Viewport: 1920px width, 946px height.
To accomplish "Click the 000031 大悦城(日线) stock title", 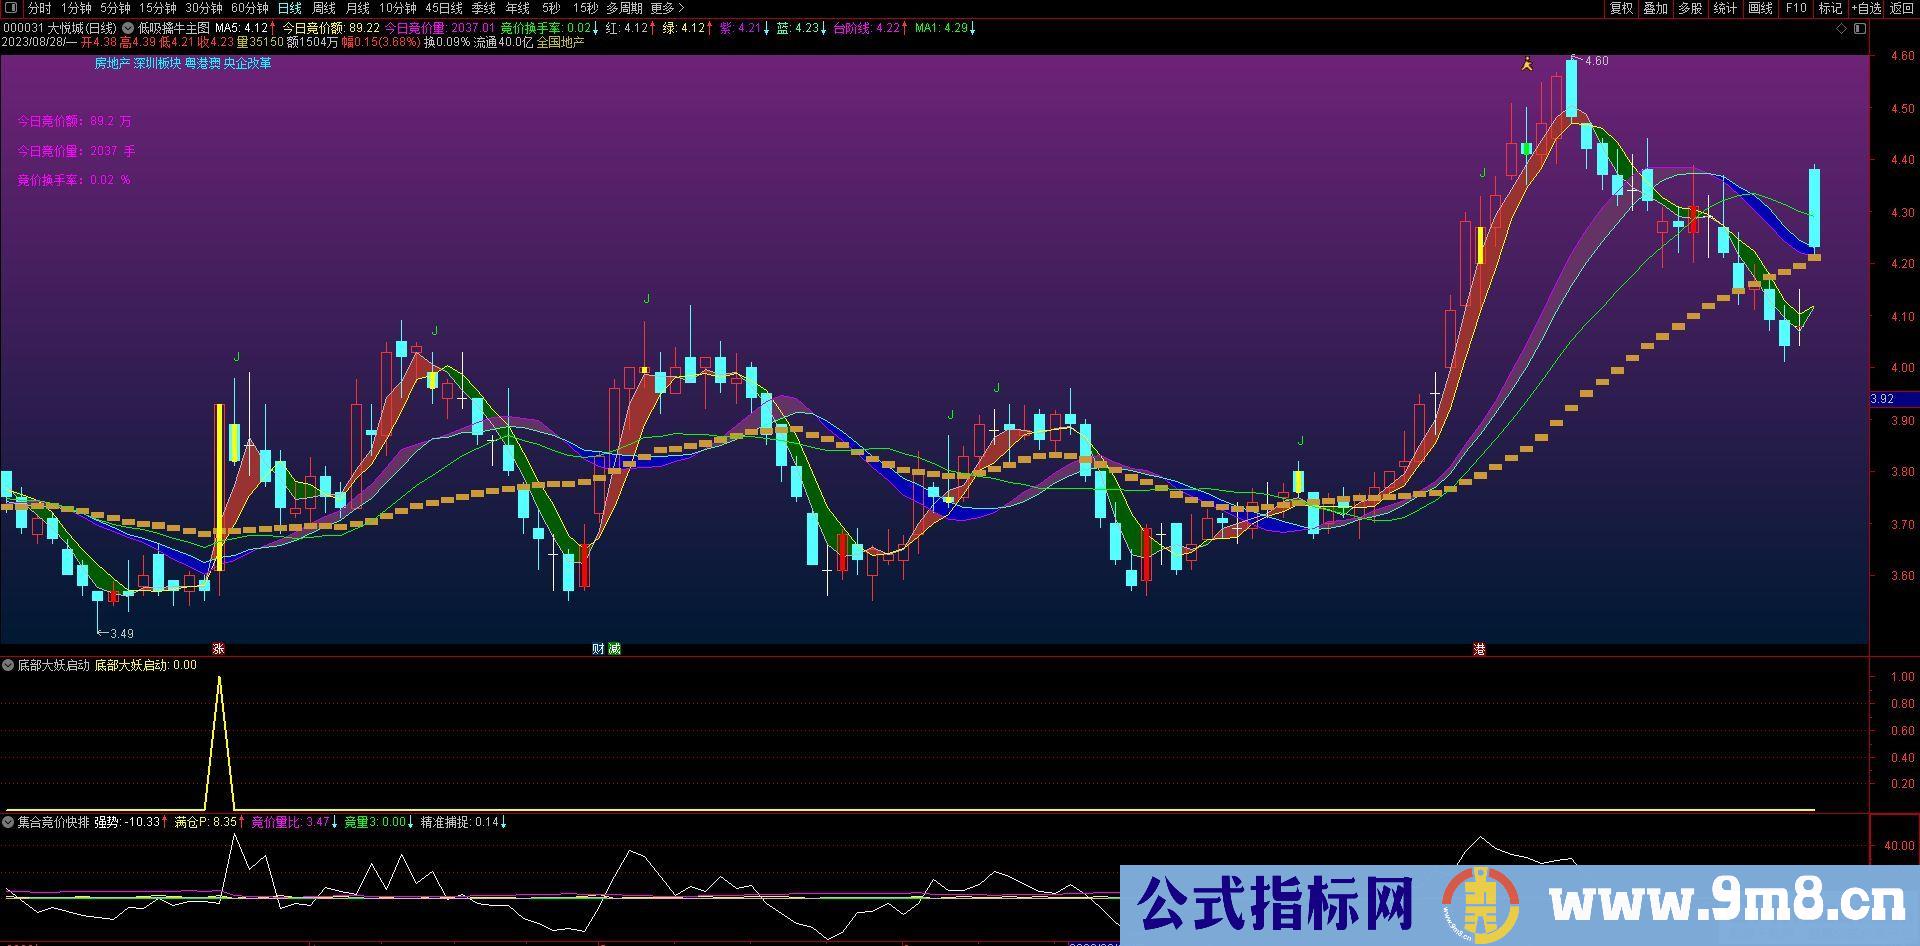I will [x=60, y=28].
